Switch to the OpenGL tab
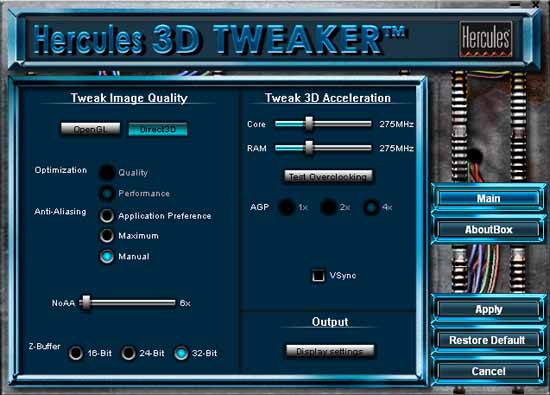 pos(90,129)
